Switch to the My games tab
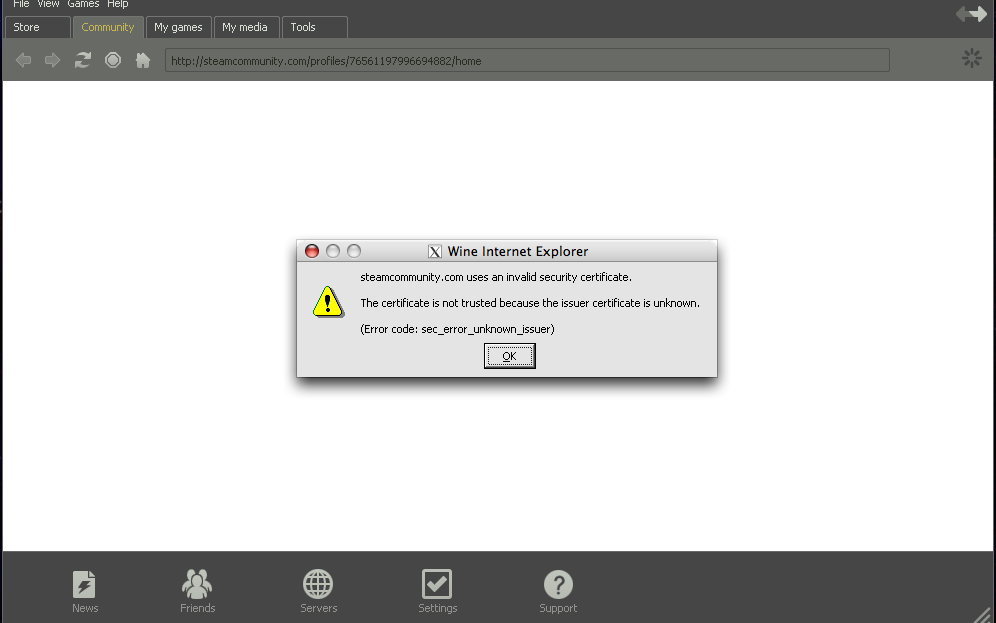Screen dimensions: 996x623 178,27
